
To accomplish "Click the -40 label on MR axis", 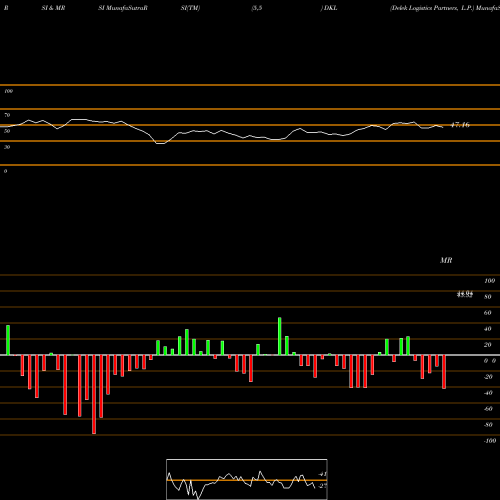I will click(x=488, y=393).
